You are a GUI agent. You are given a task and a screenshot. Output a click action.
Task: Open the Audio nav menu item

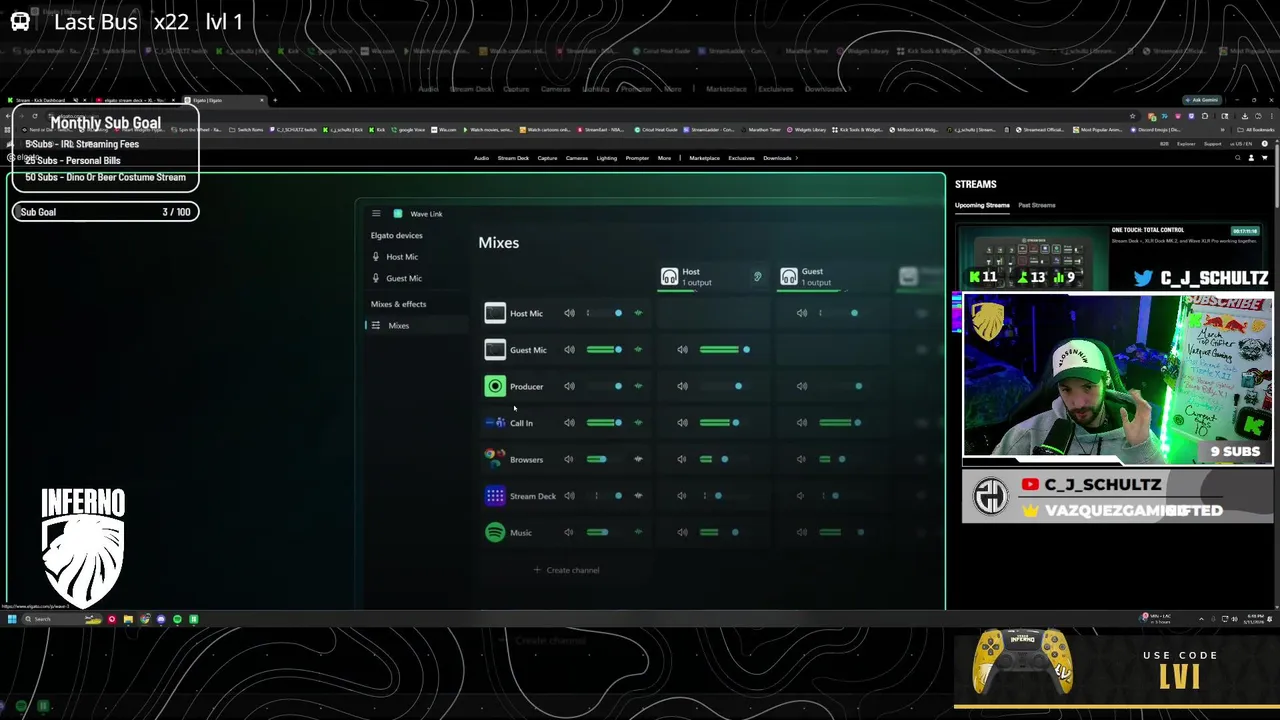(x=481, y=158)
